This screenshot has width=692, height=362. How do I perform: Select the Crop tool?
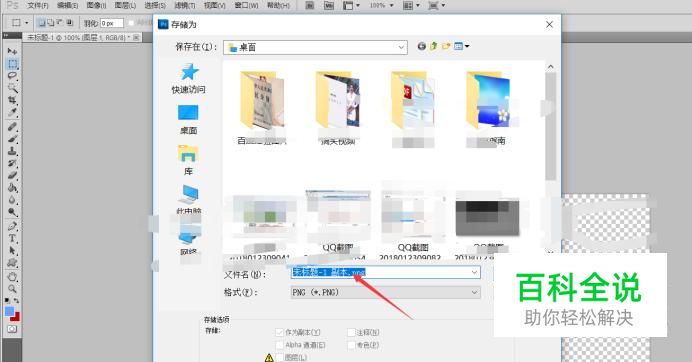point(12,100)
